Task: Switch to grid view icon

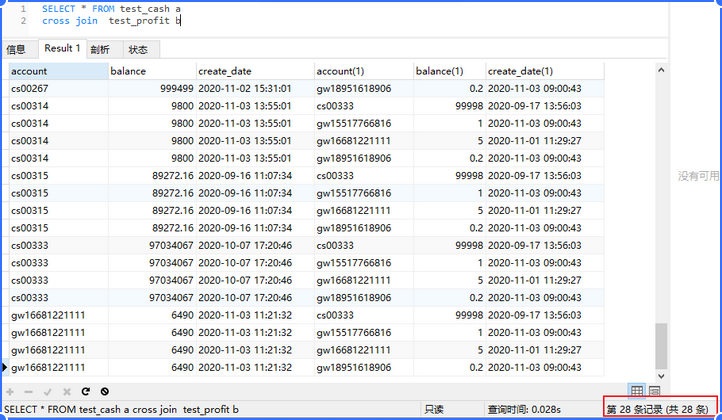Action: click(636, 391)
